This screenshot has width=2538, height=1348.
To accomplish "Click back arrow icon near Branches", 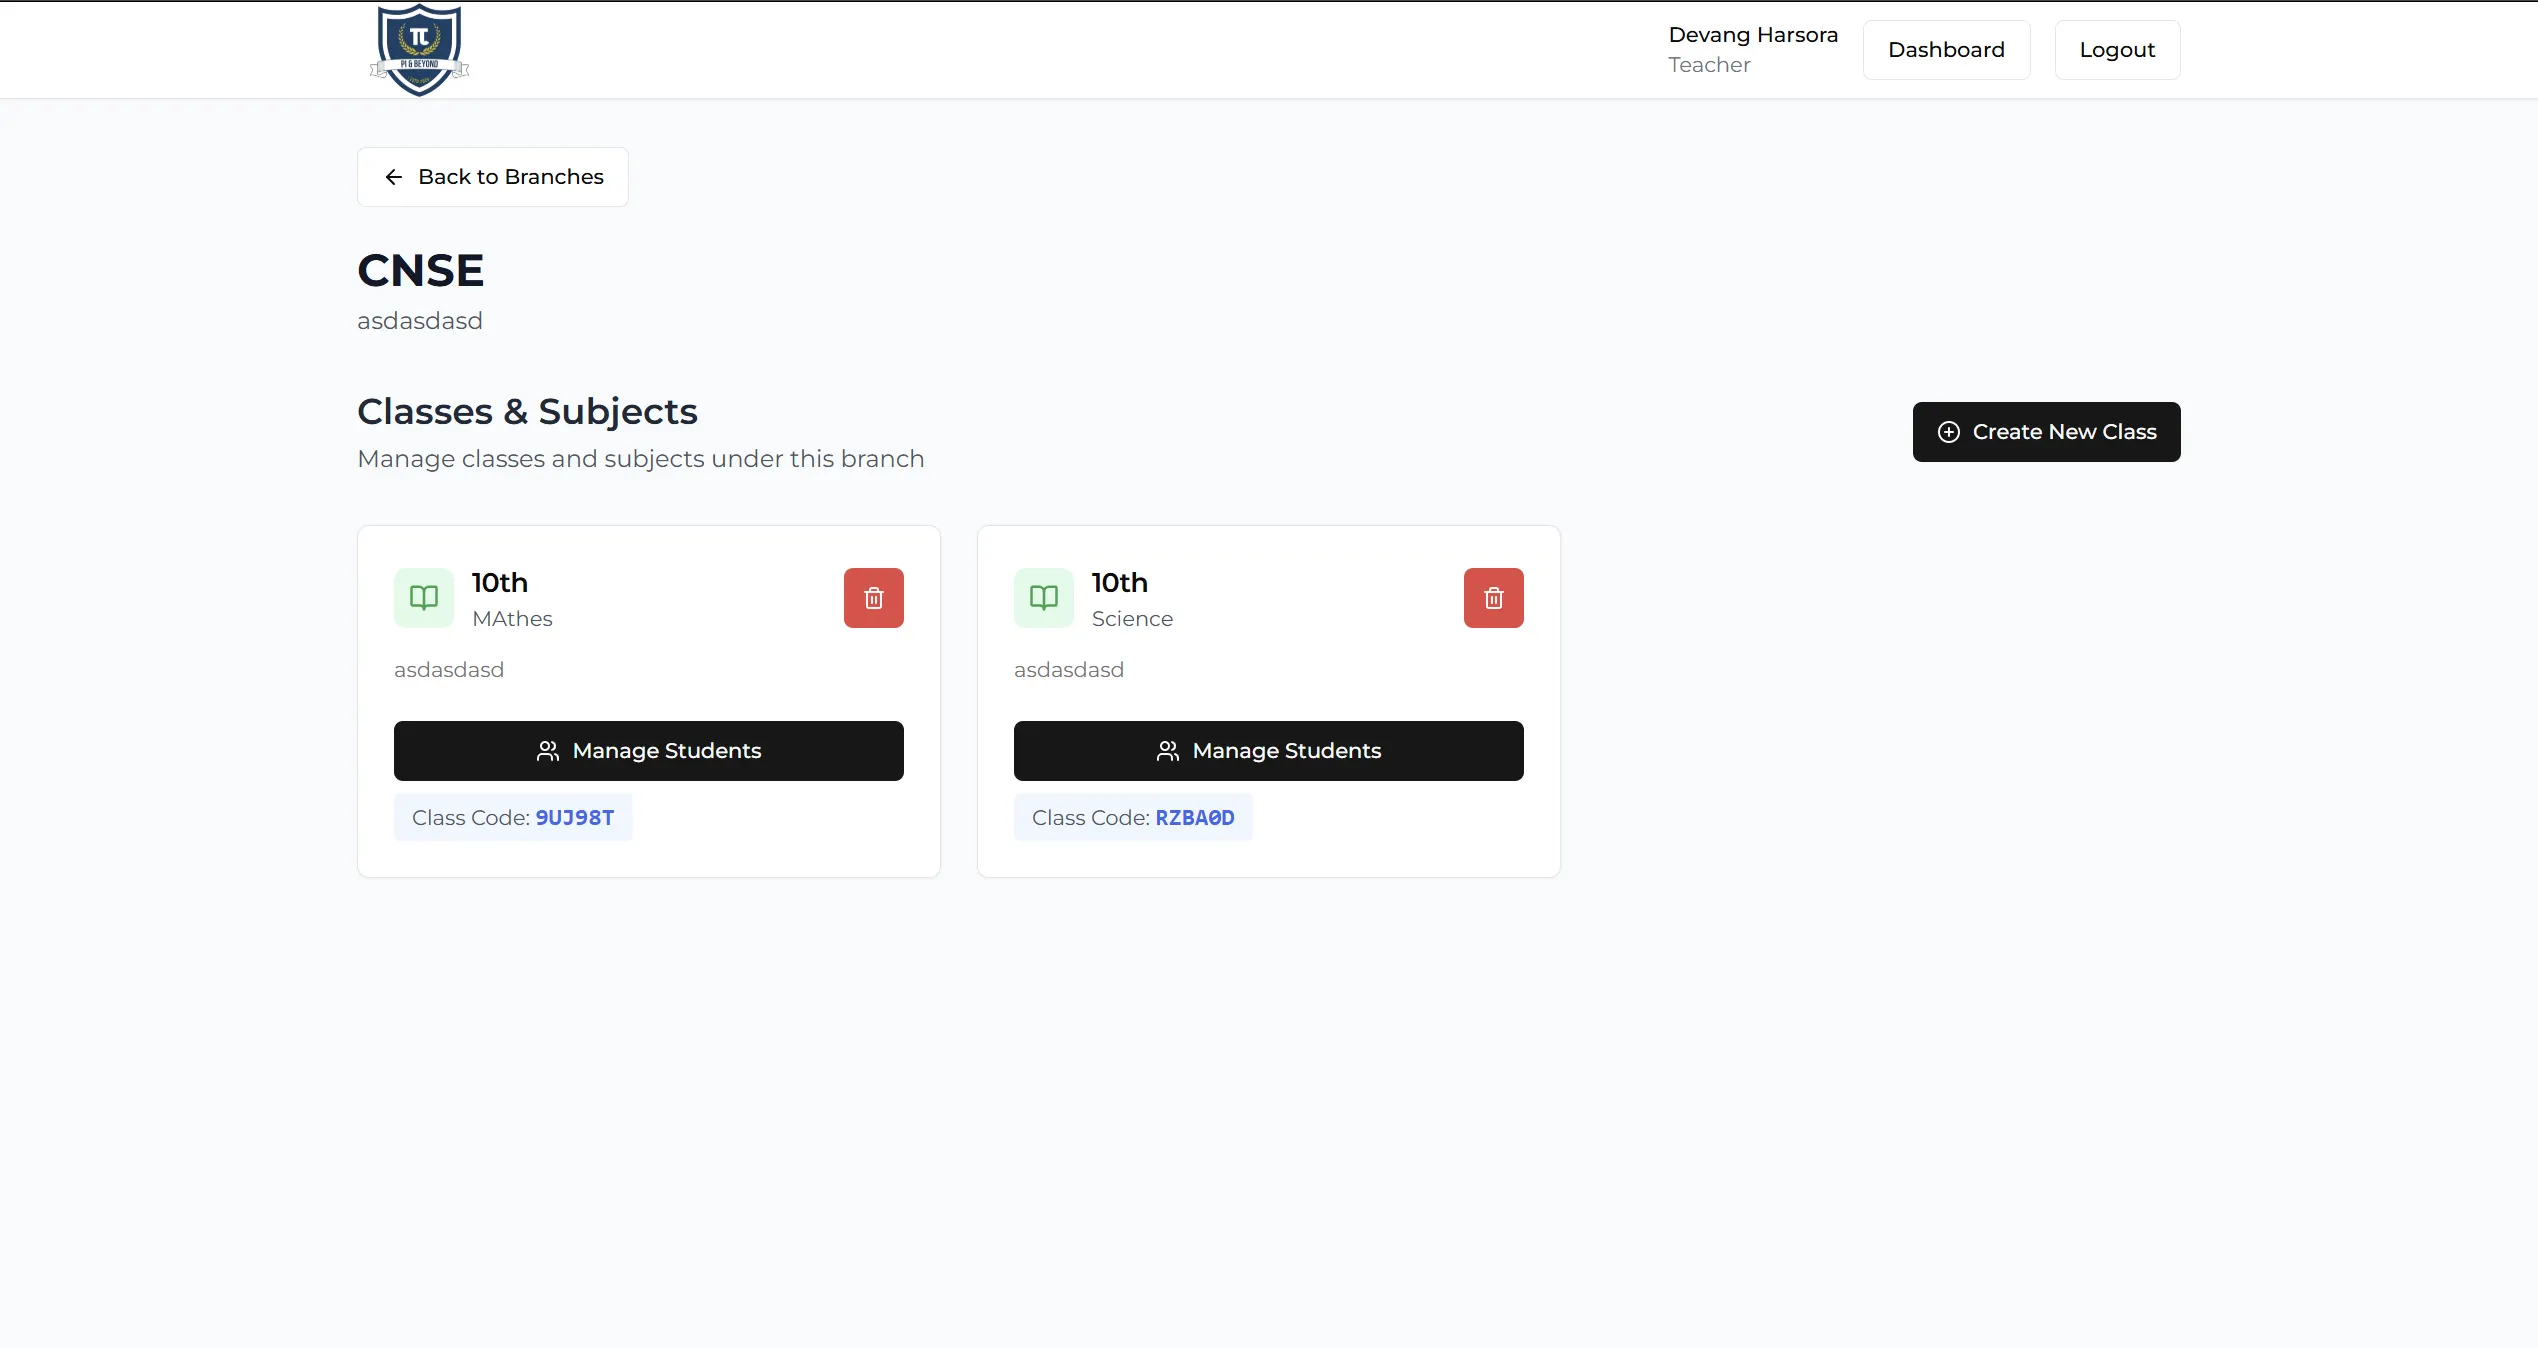I will 394,177.
